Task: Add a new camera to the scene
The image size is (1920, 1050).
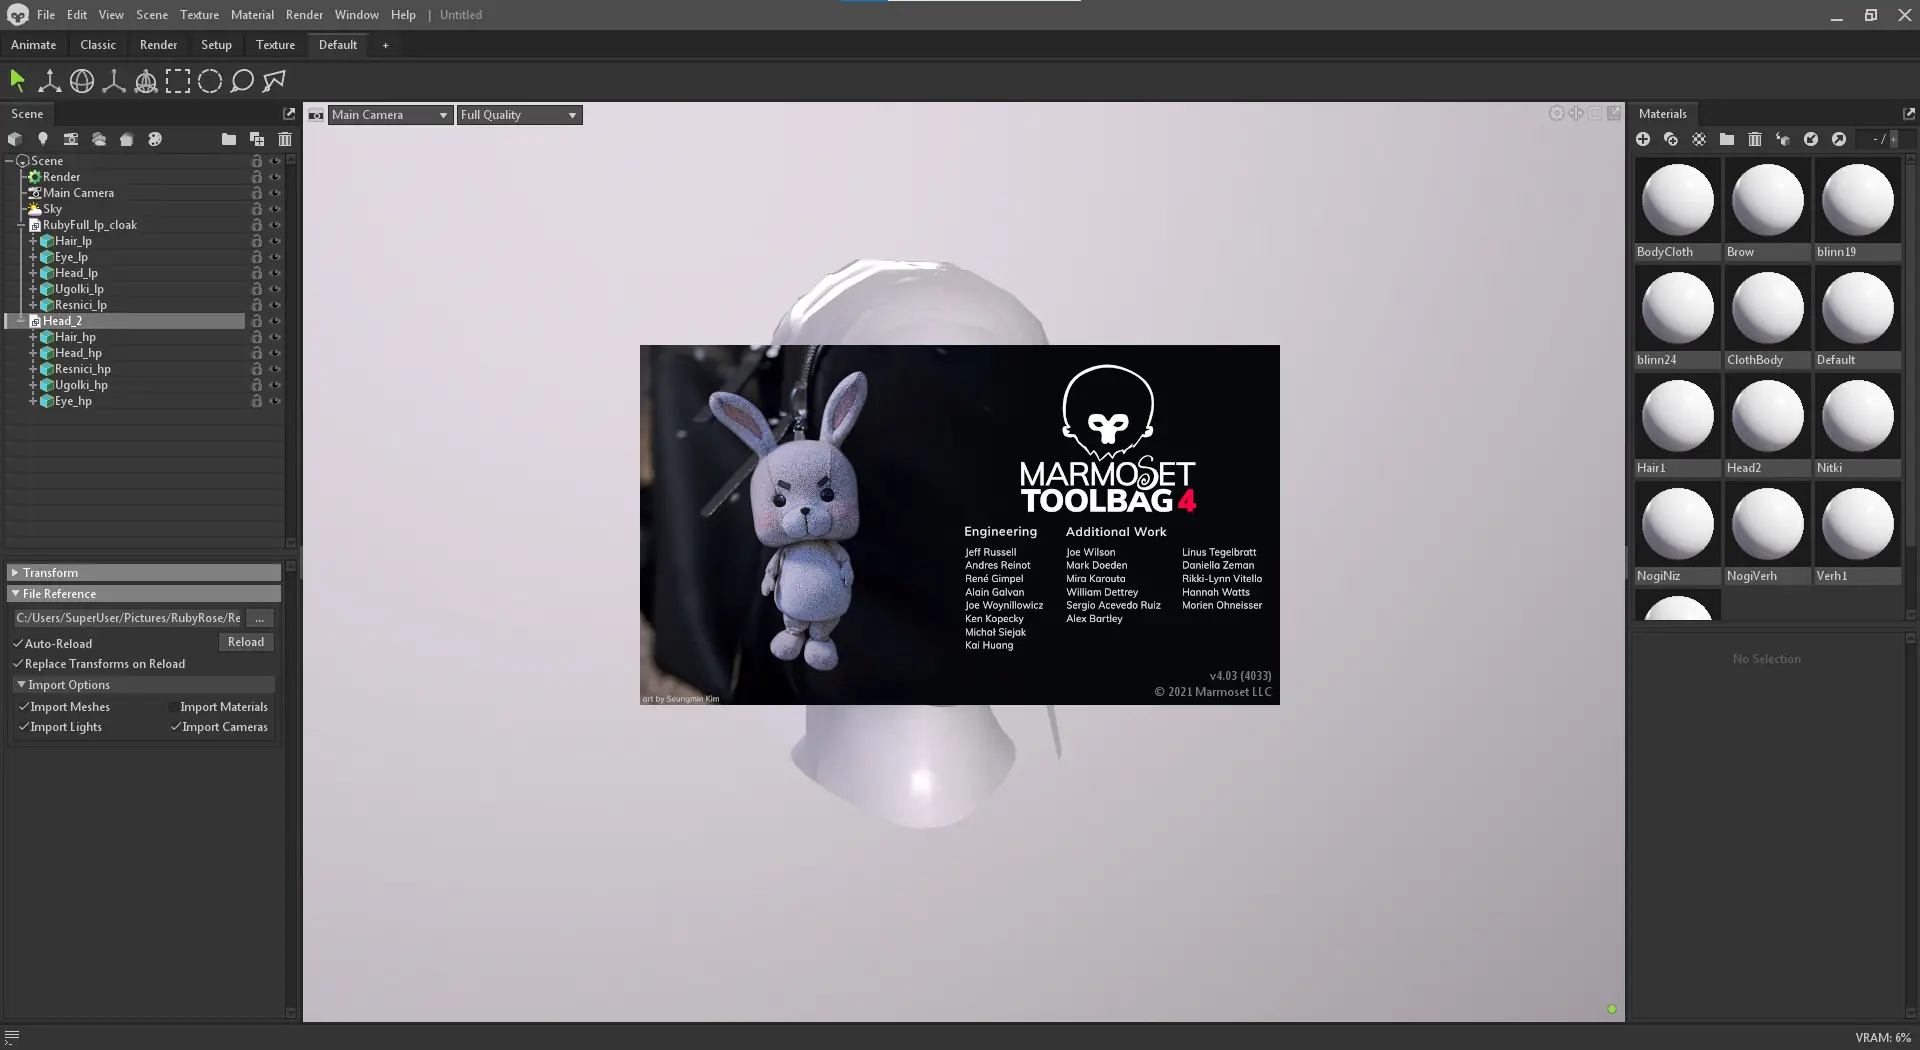Action: pyautogui.click(x=71, y=139)
